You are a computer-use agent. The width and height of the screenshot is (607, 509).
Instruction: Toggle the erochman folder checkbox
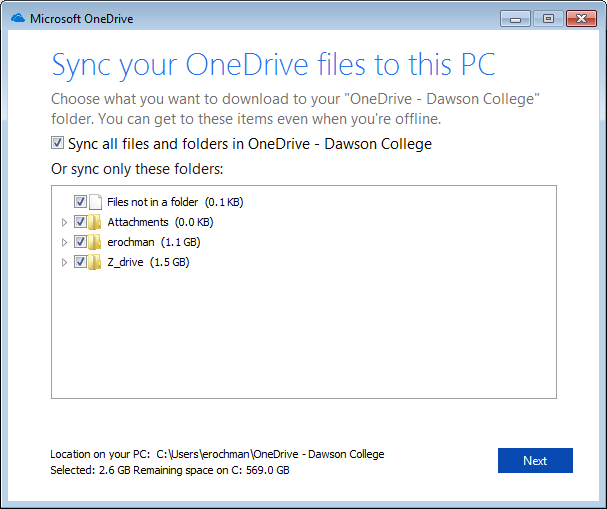(80, 242)
